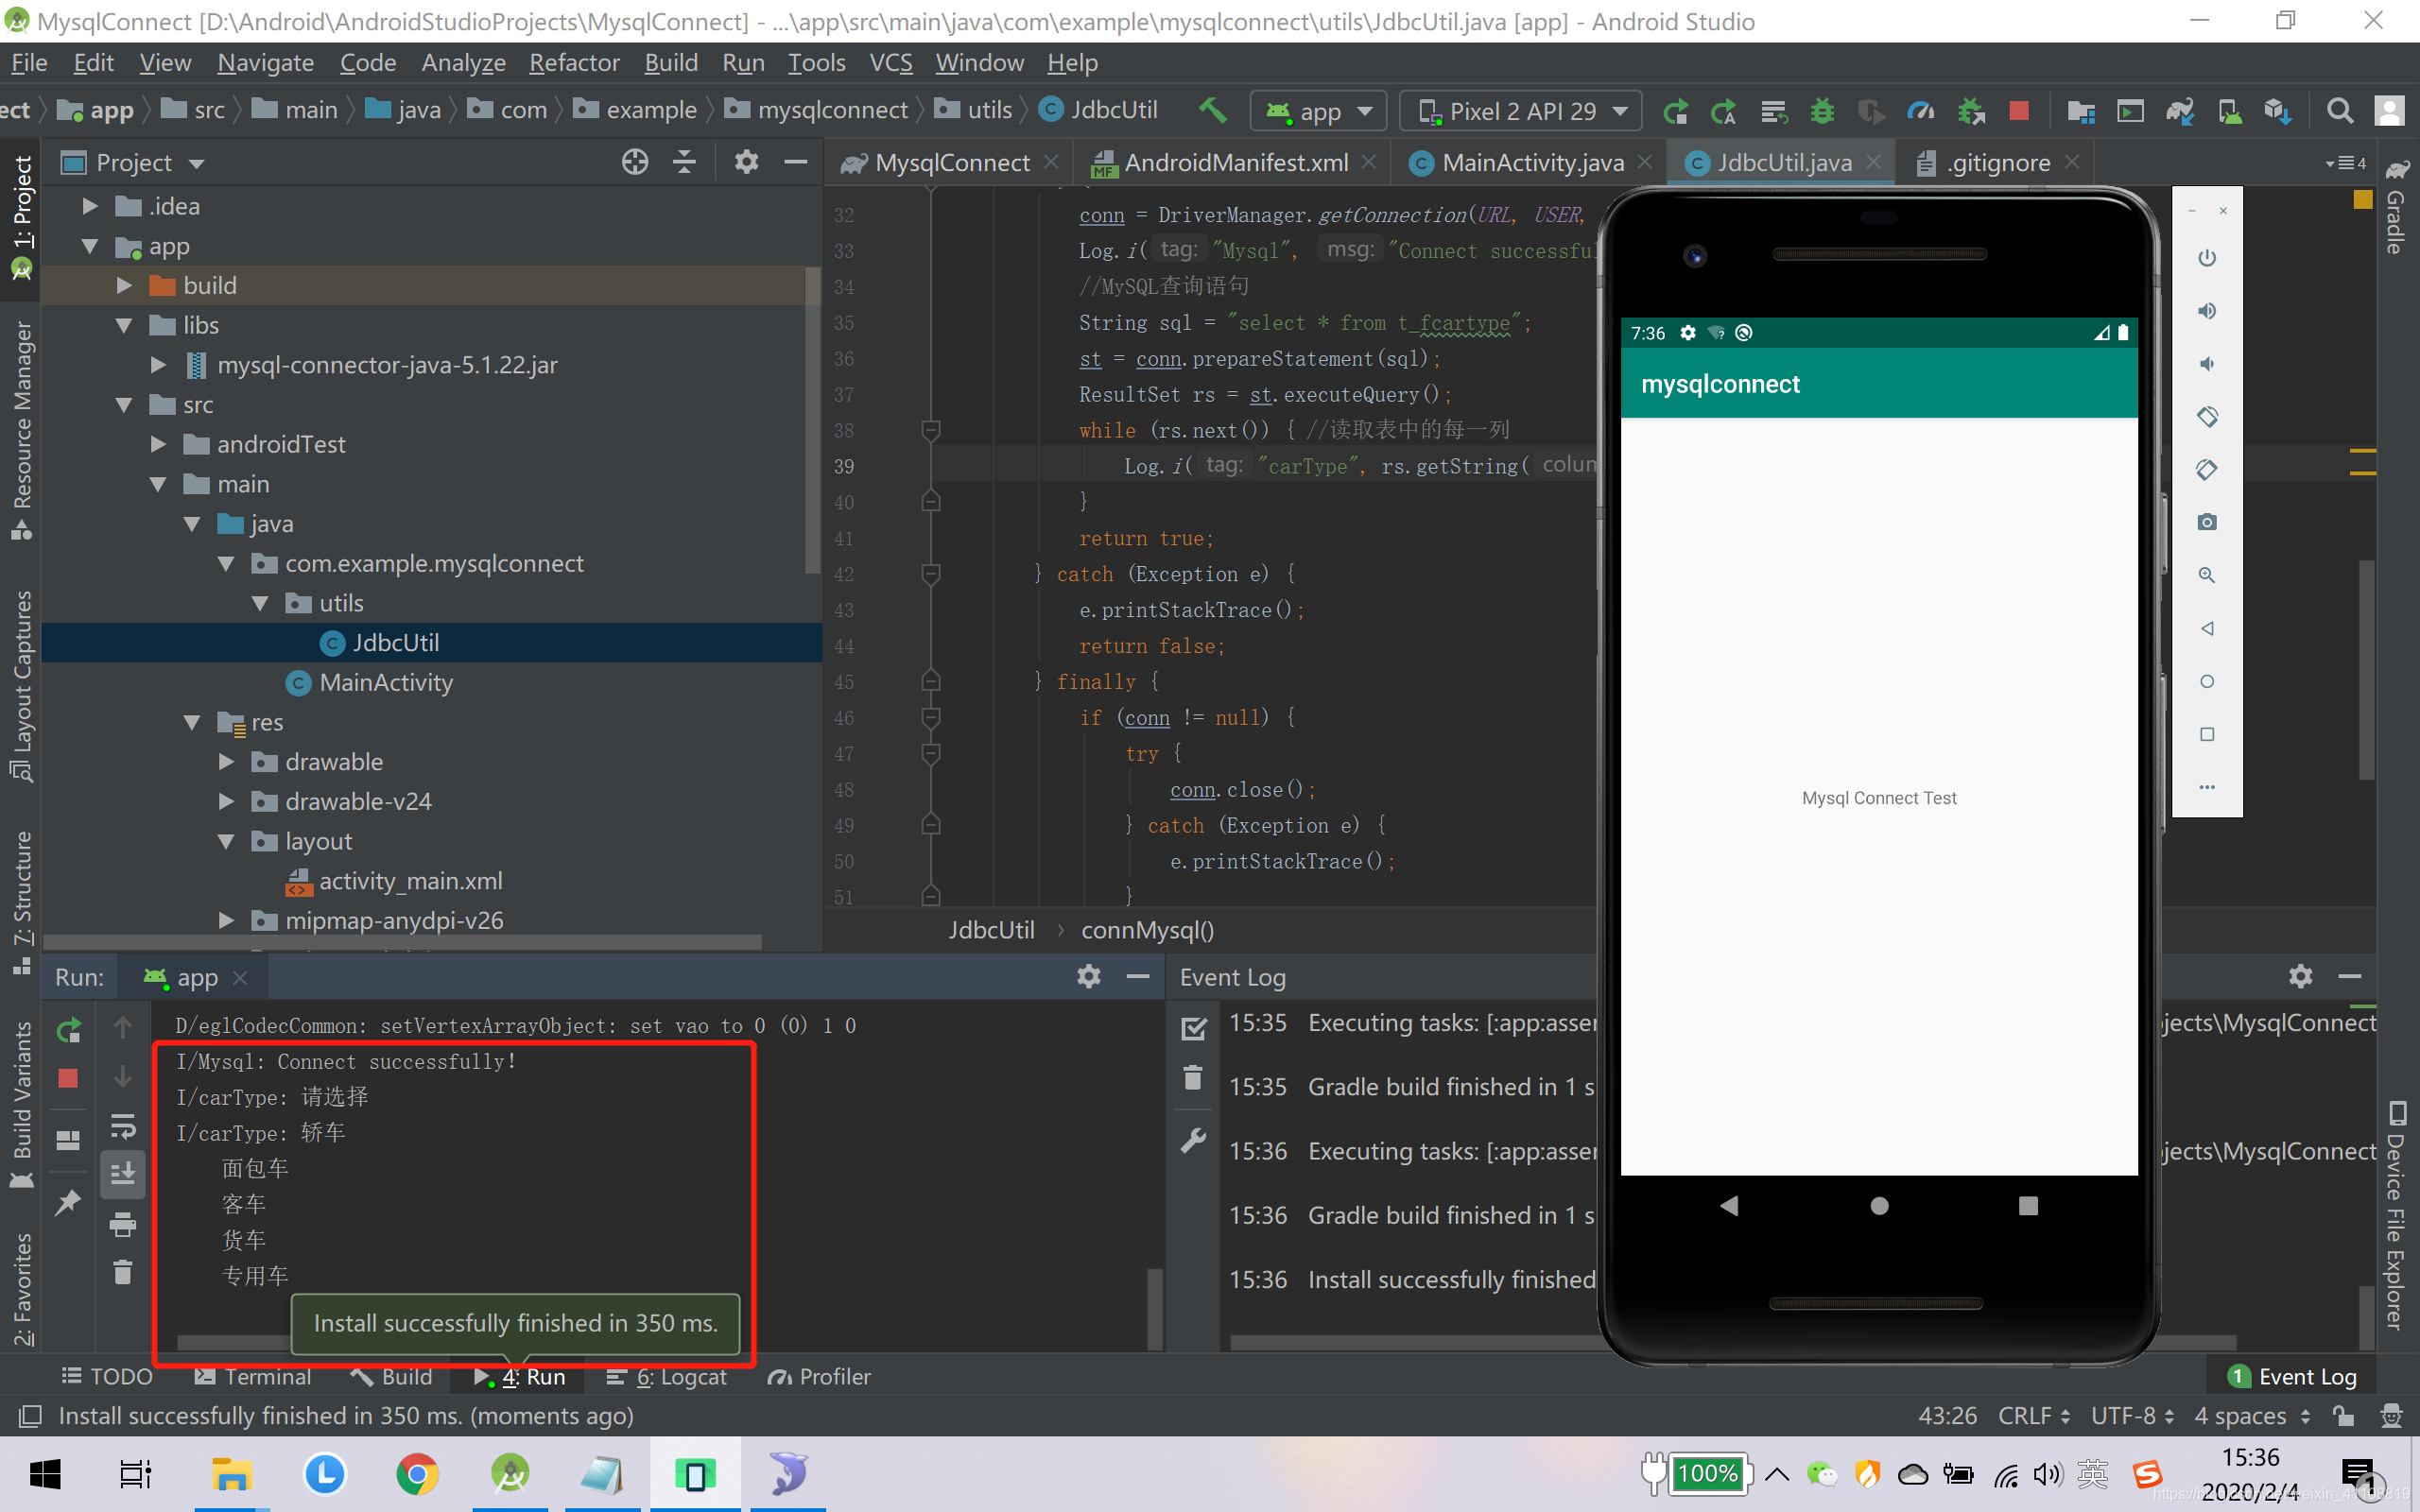The width and height of the screenshot is (2420, 1512).
Task: Click the Debug app bug icon
Action: coord(1822,111)
